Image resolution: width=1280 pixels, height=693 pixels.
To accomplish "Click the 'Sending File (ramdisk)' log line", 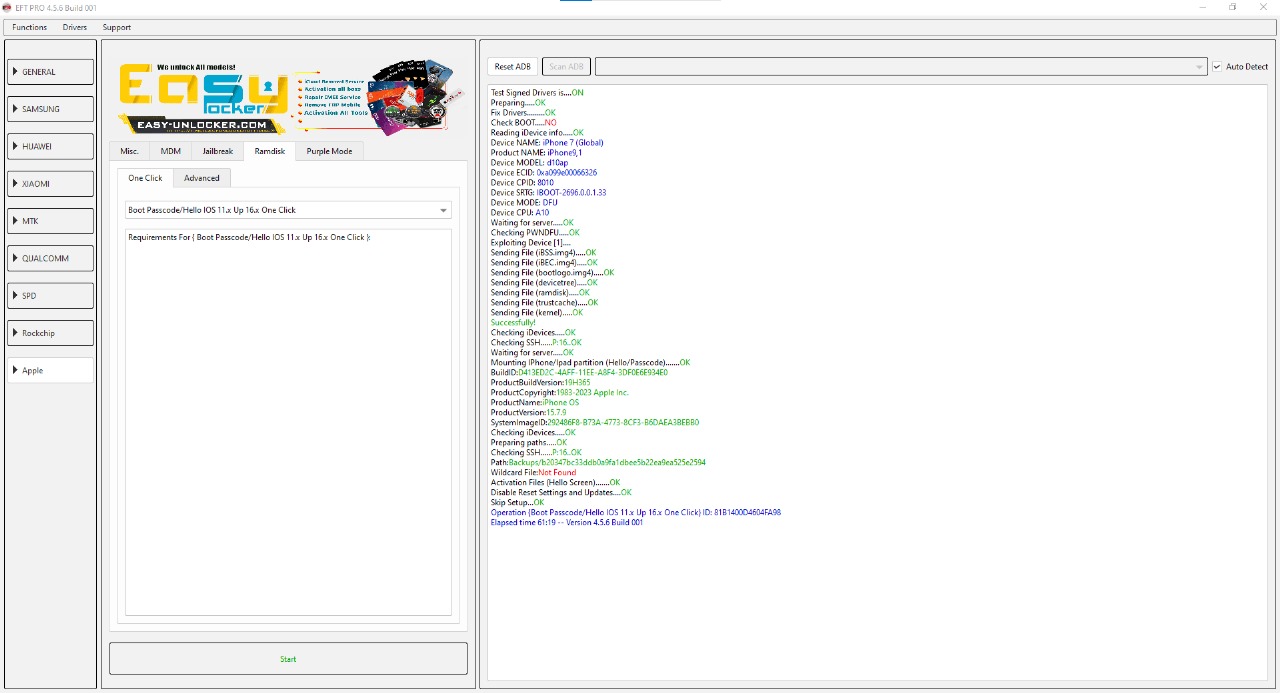I will point(540,293).
